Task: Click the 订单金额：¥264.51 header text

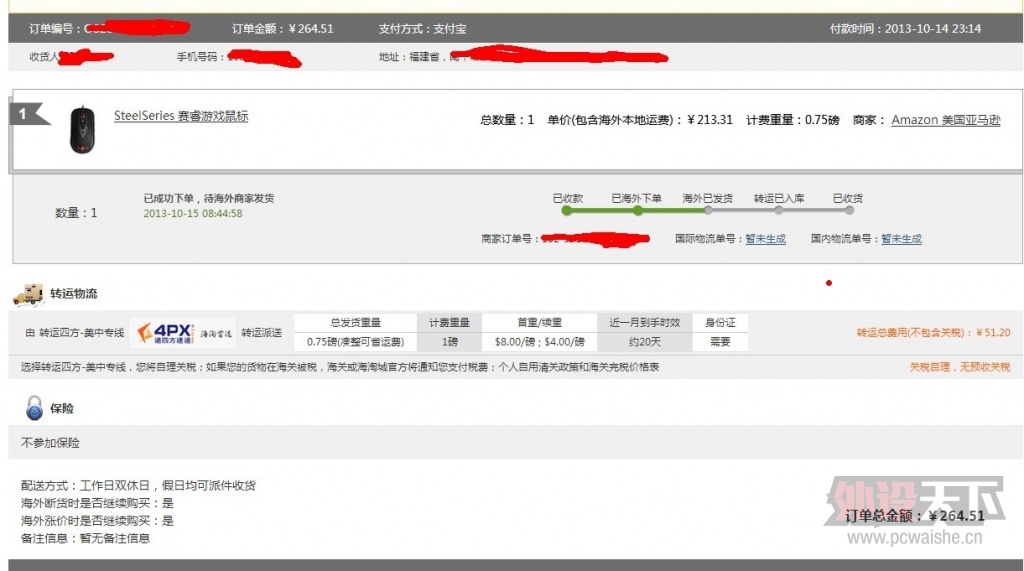Action: click(283, 29)
